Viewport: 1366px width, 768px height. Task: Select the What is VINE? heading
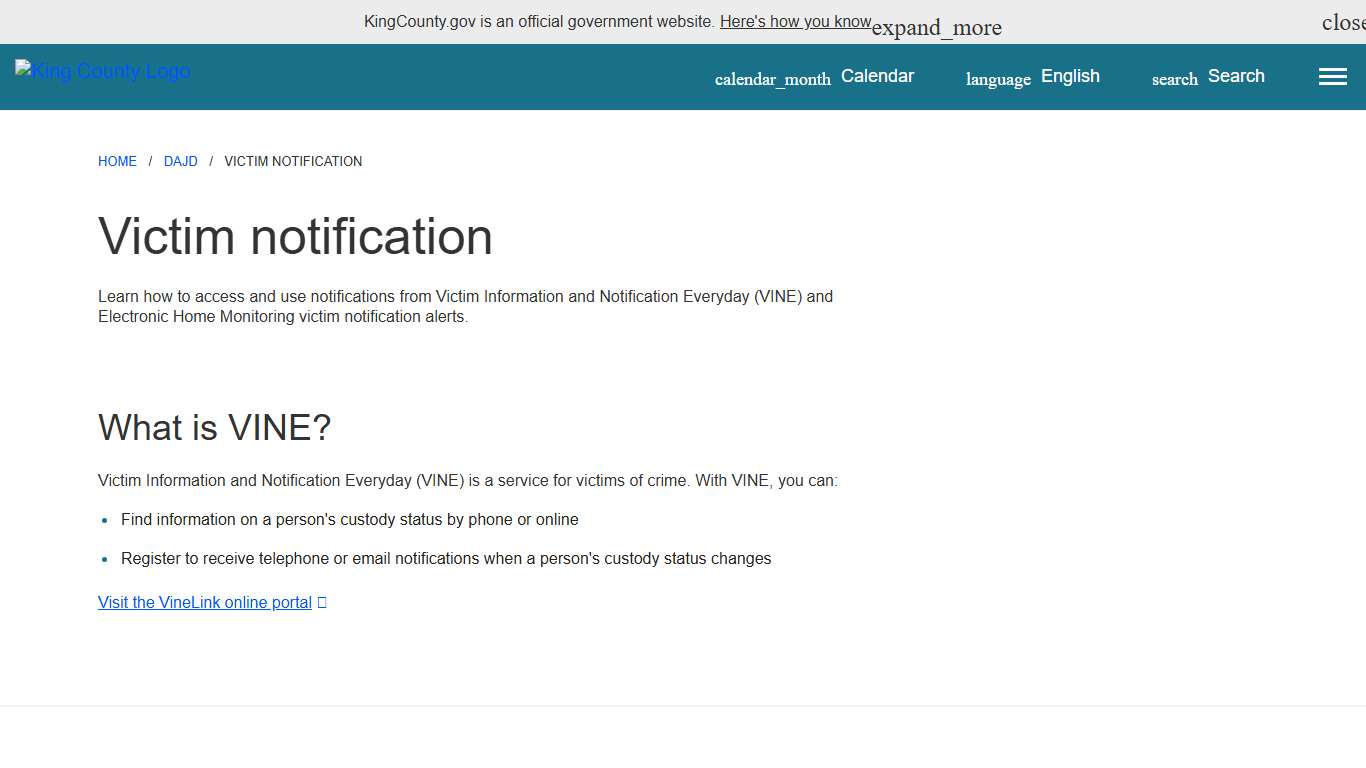[x=214, y=428]
